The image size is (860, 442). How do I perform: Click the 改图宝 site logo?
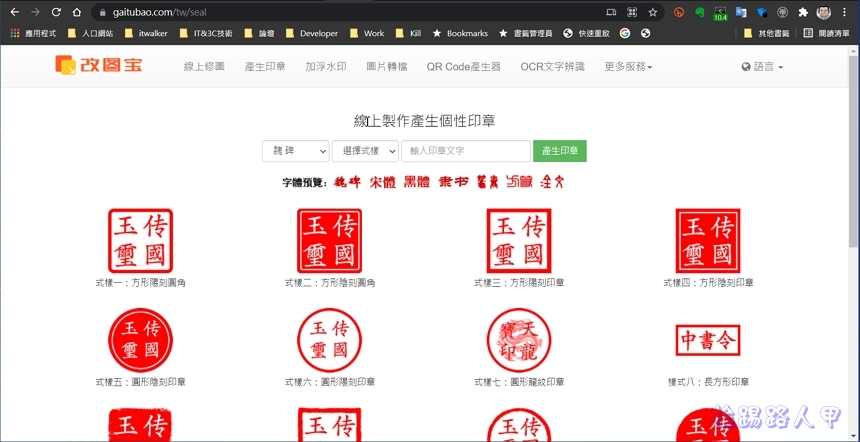click(99, 65)
